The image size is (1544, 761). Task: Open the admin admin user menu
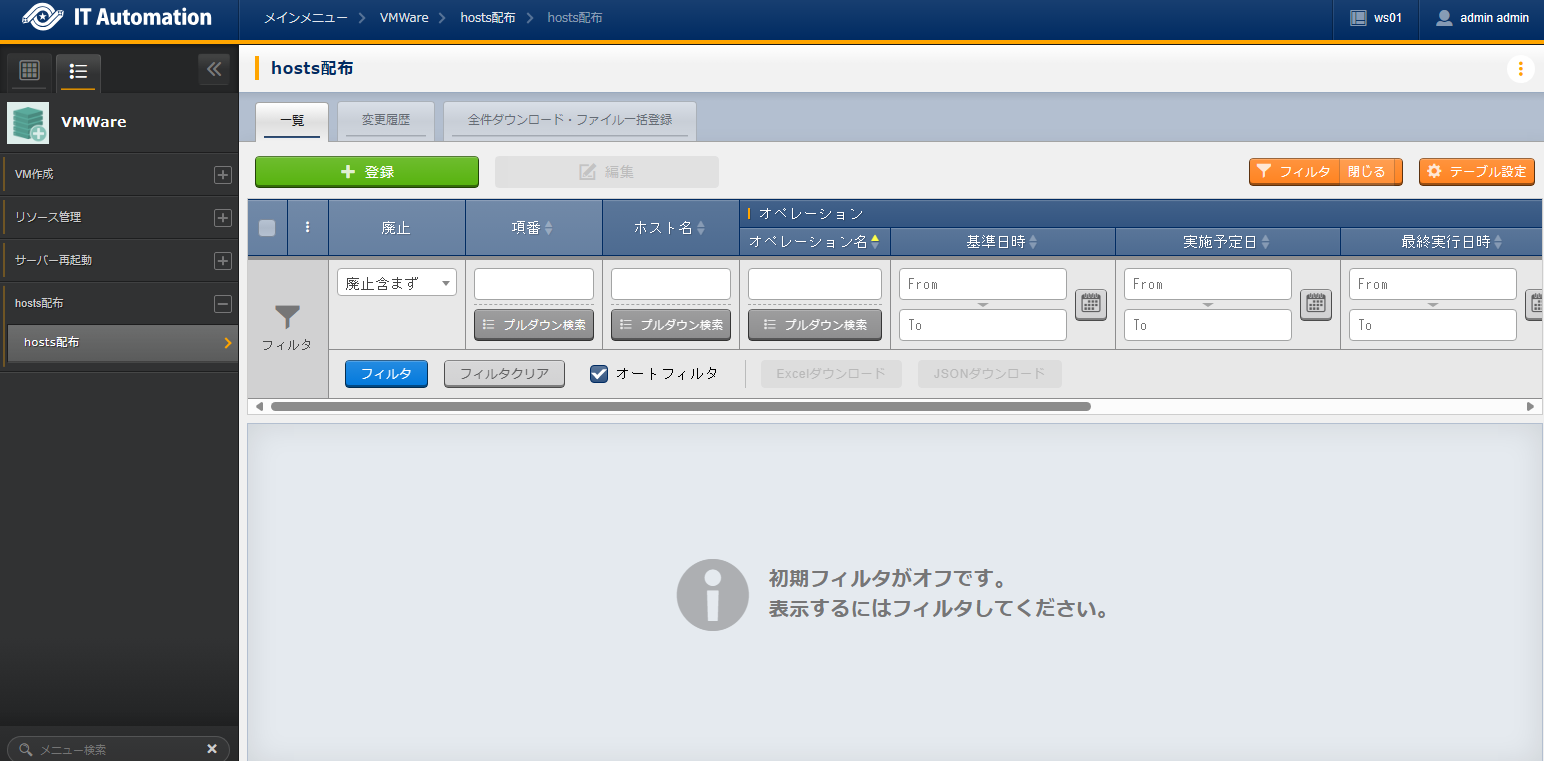[1482, 18]
